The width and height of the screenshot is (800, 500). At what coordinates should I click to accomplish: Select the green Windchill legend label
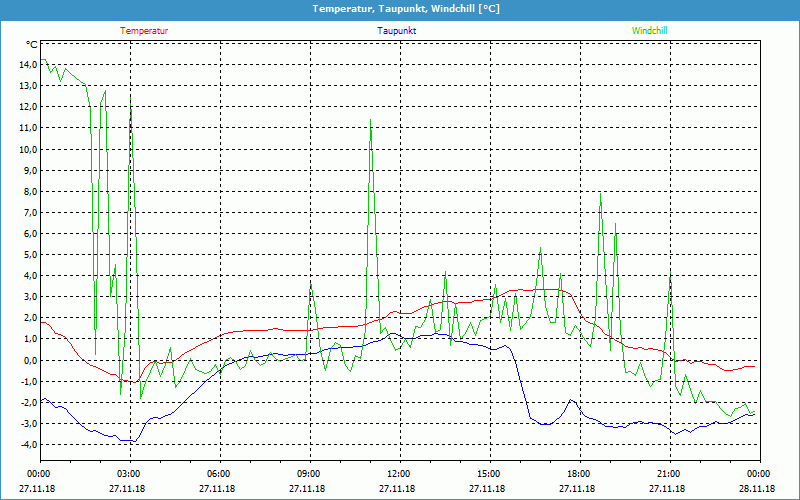click(x=649, y=31)
